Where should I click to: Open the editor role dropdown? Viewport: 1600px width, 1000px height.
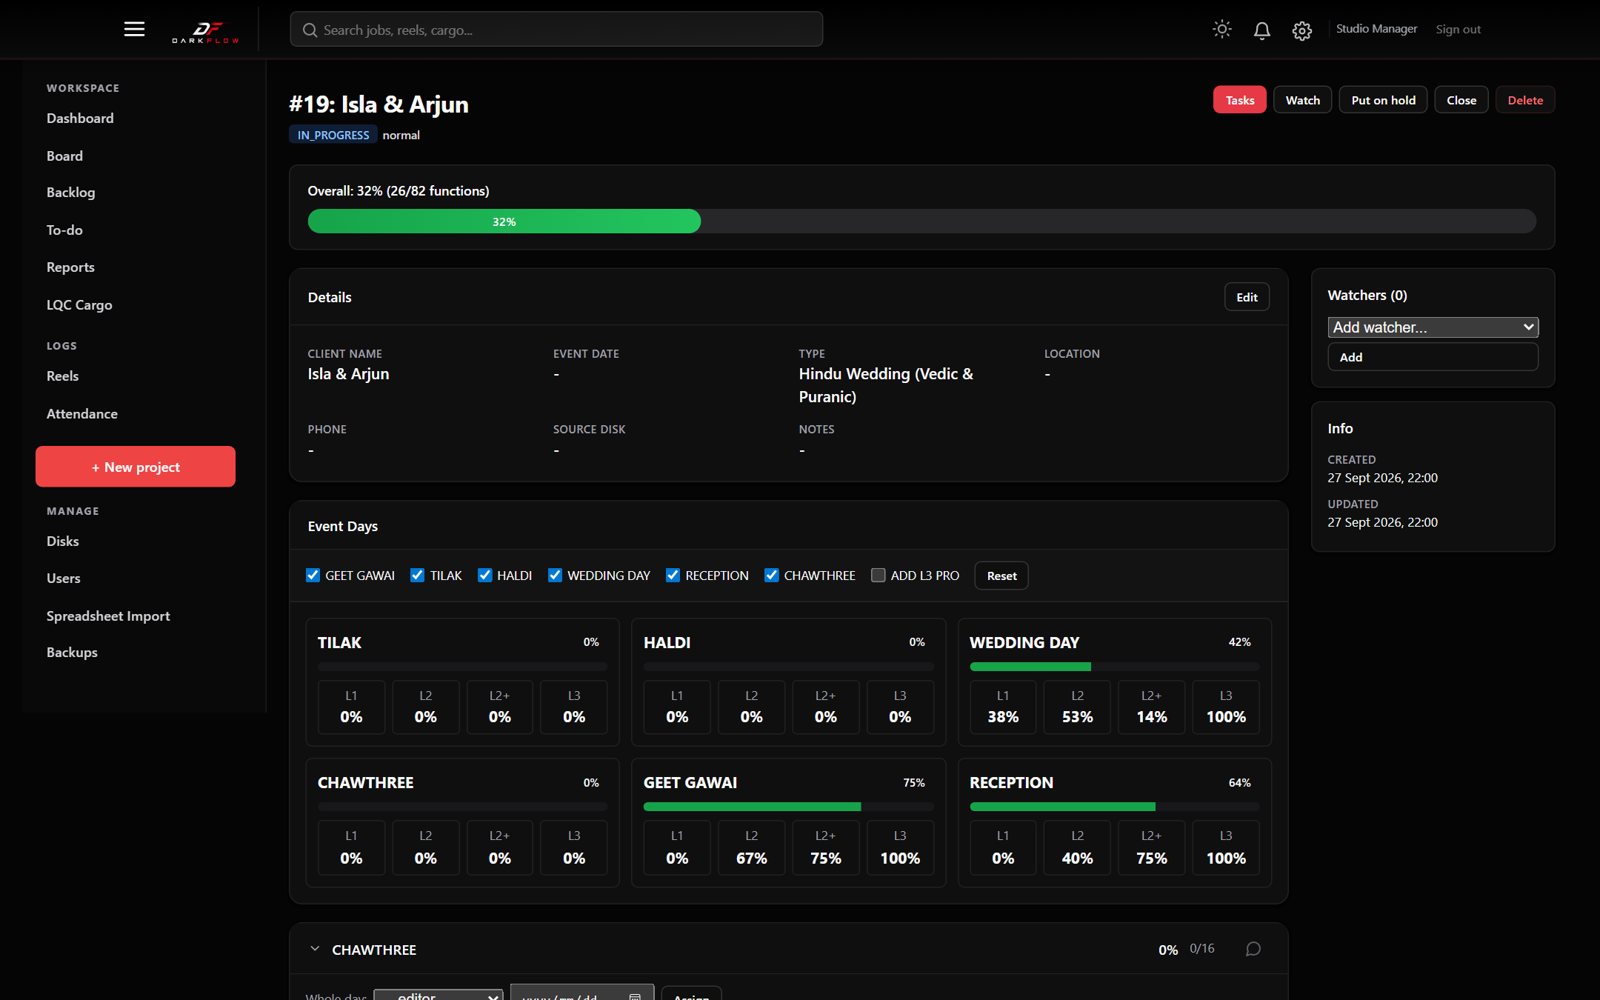[438, 994]
